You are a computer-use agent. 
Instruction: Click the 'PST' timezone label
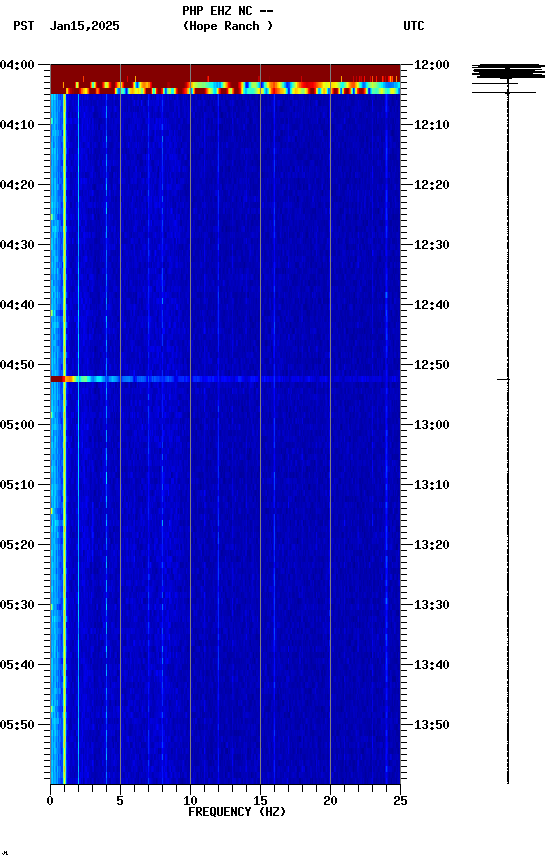tap(24, 26)
